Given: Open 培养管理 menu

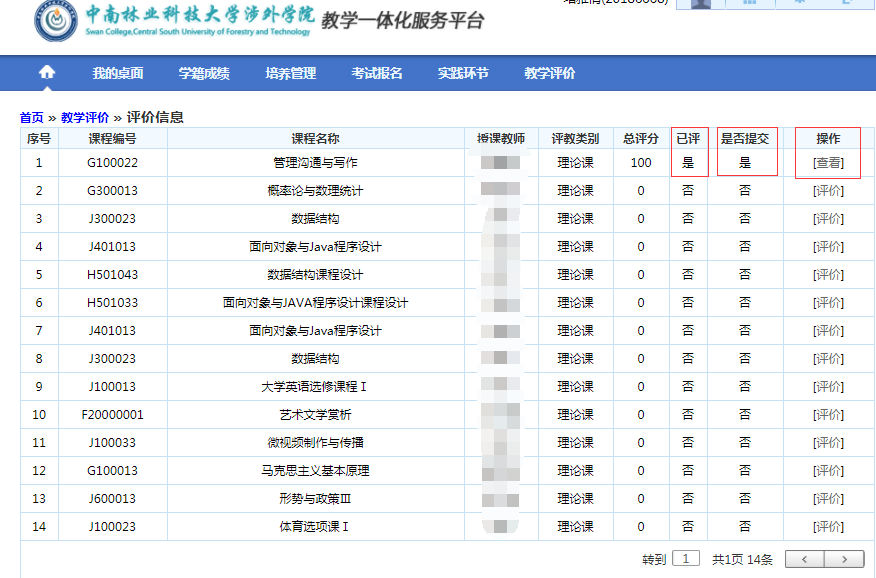Looking at the screenshot, I should coord(290,73).
